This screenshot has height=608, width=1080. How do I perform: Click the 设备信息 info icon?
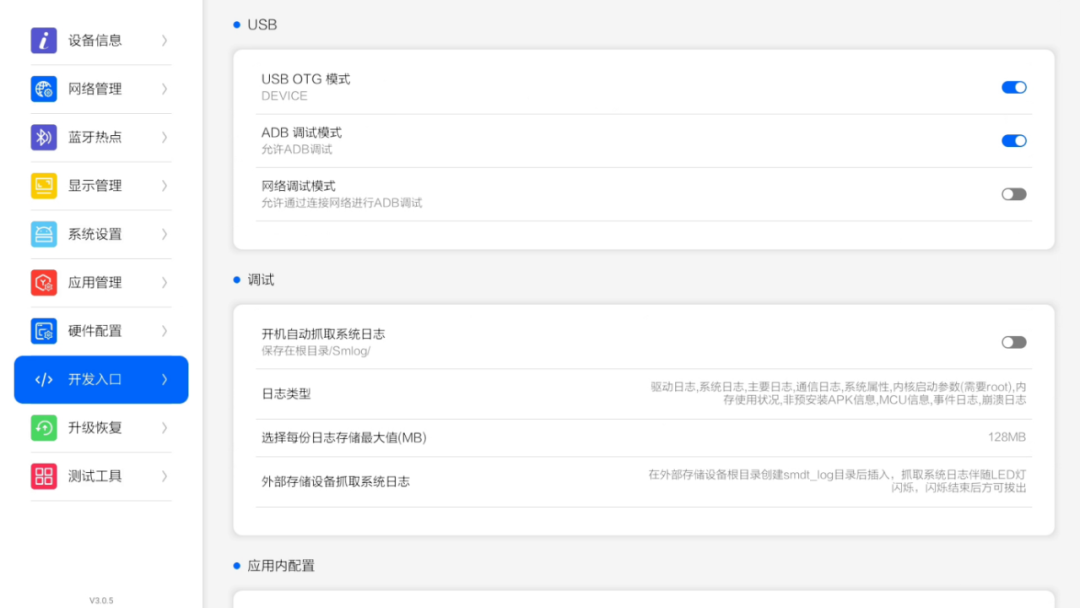coord(43,41)
